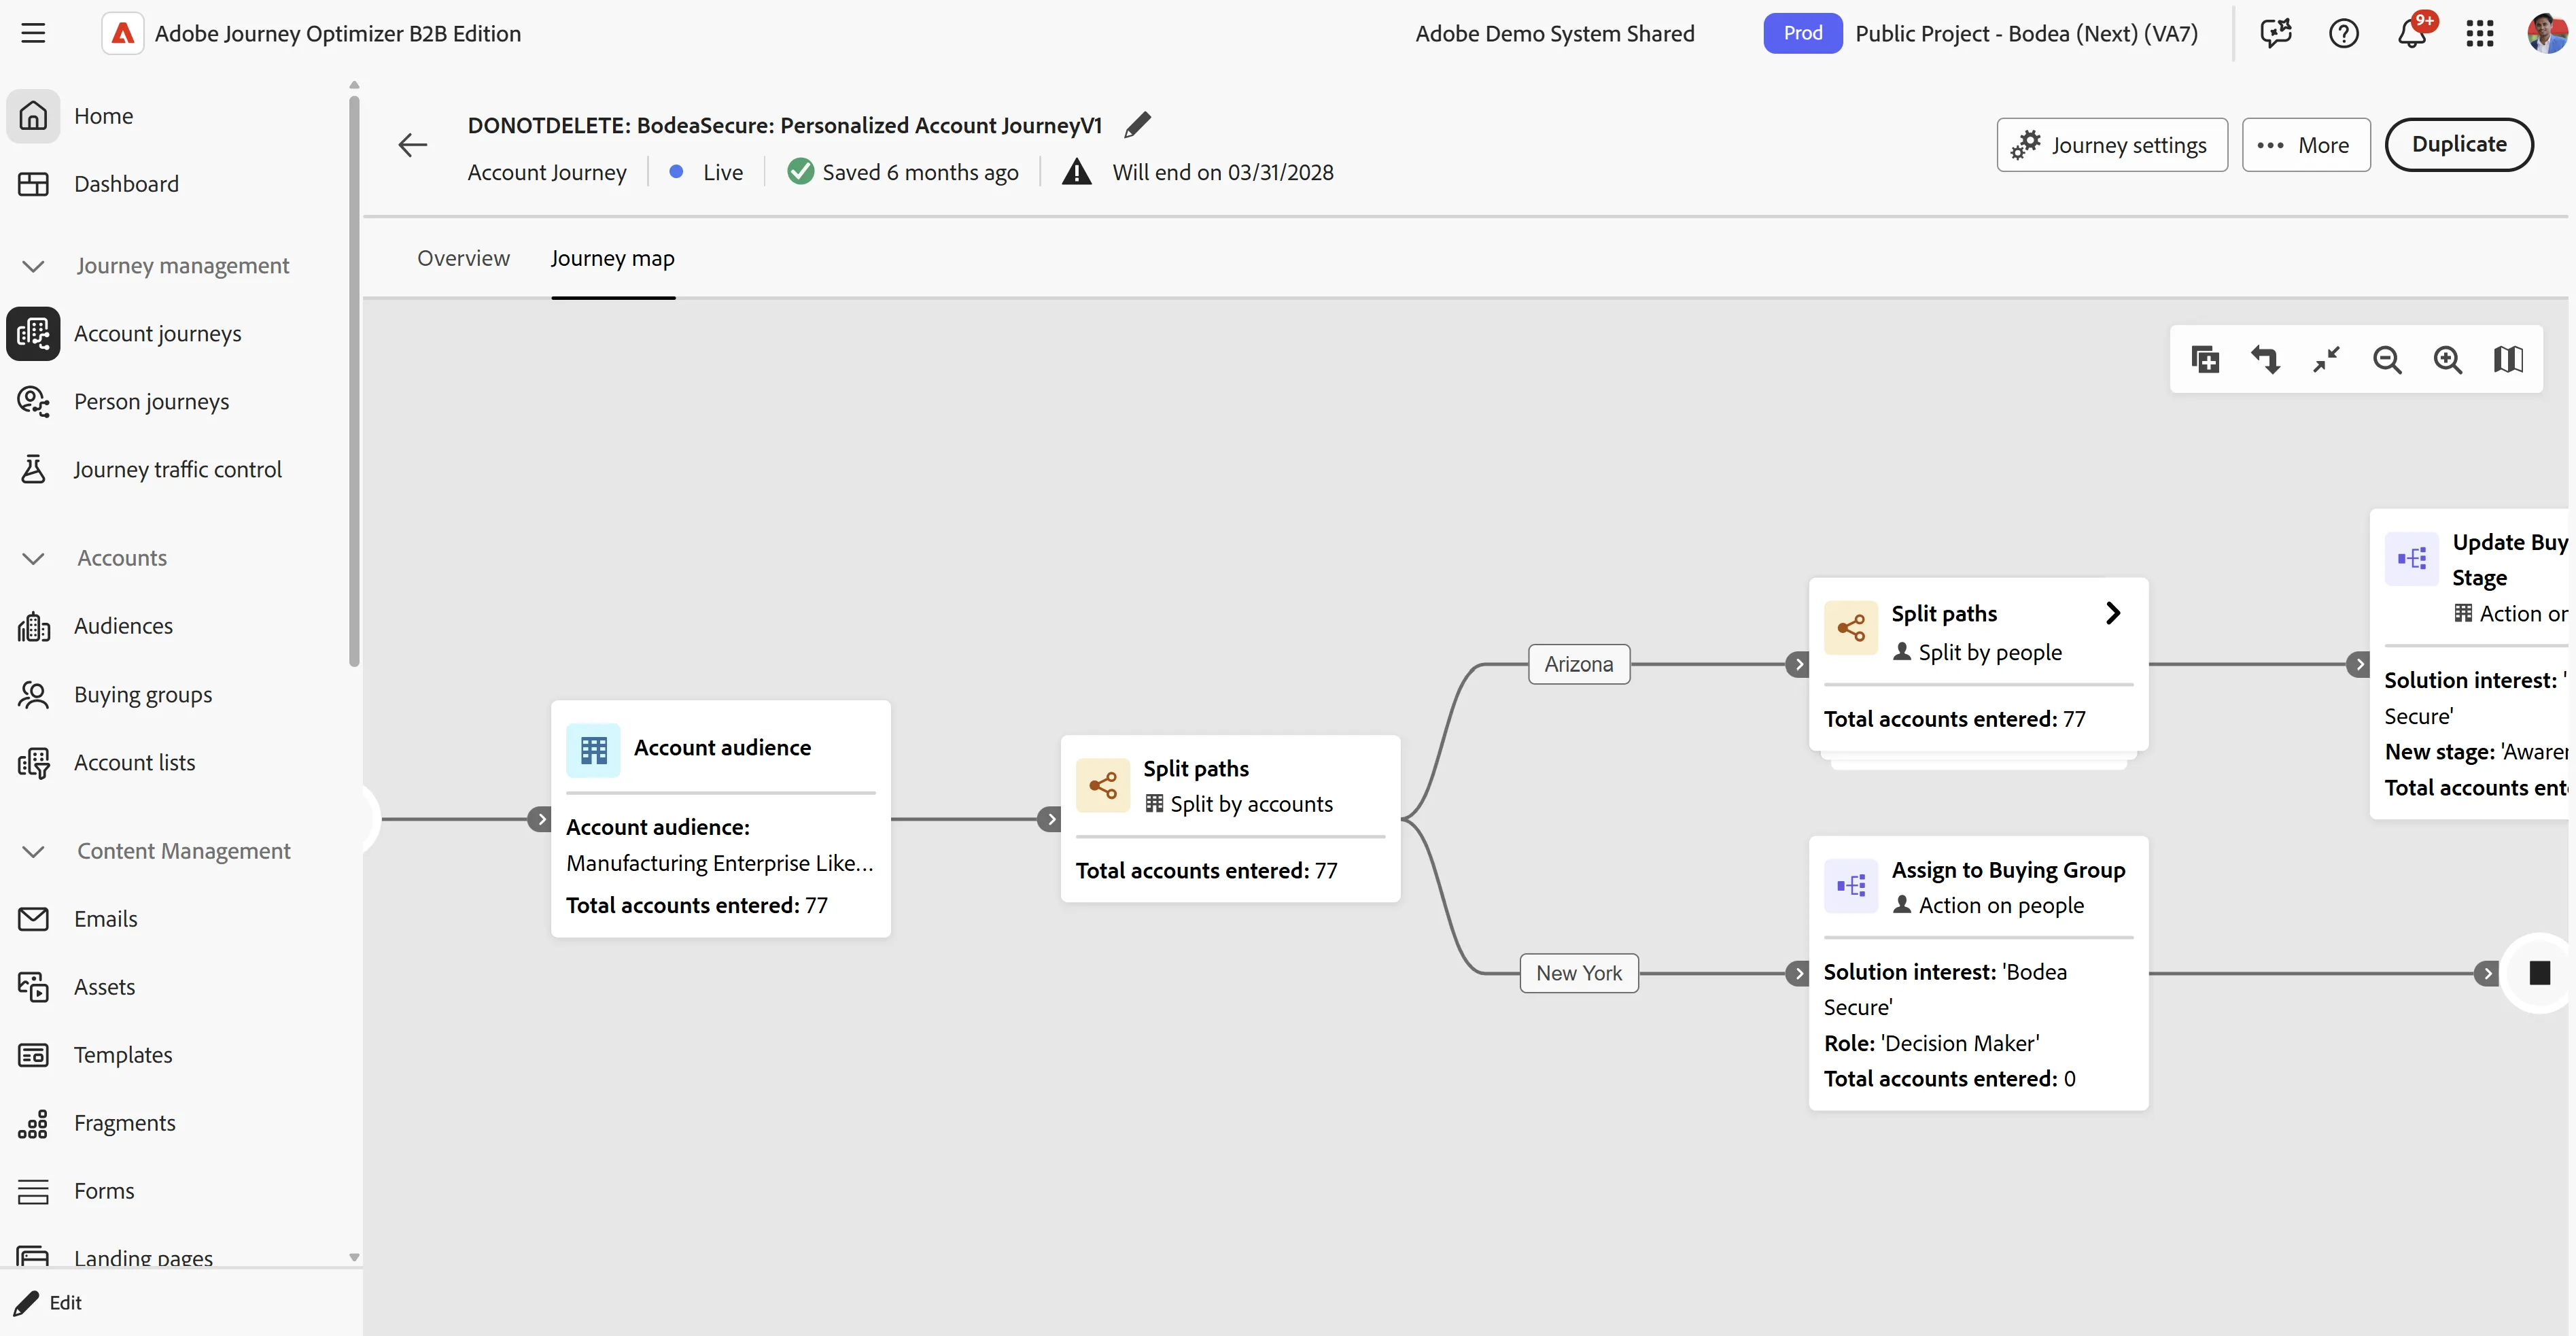This screenshot has height=1336, width=2576.
Task: Toggle the minimap icon
Action: click(2508, 359)
